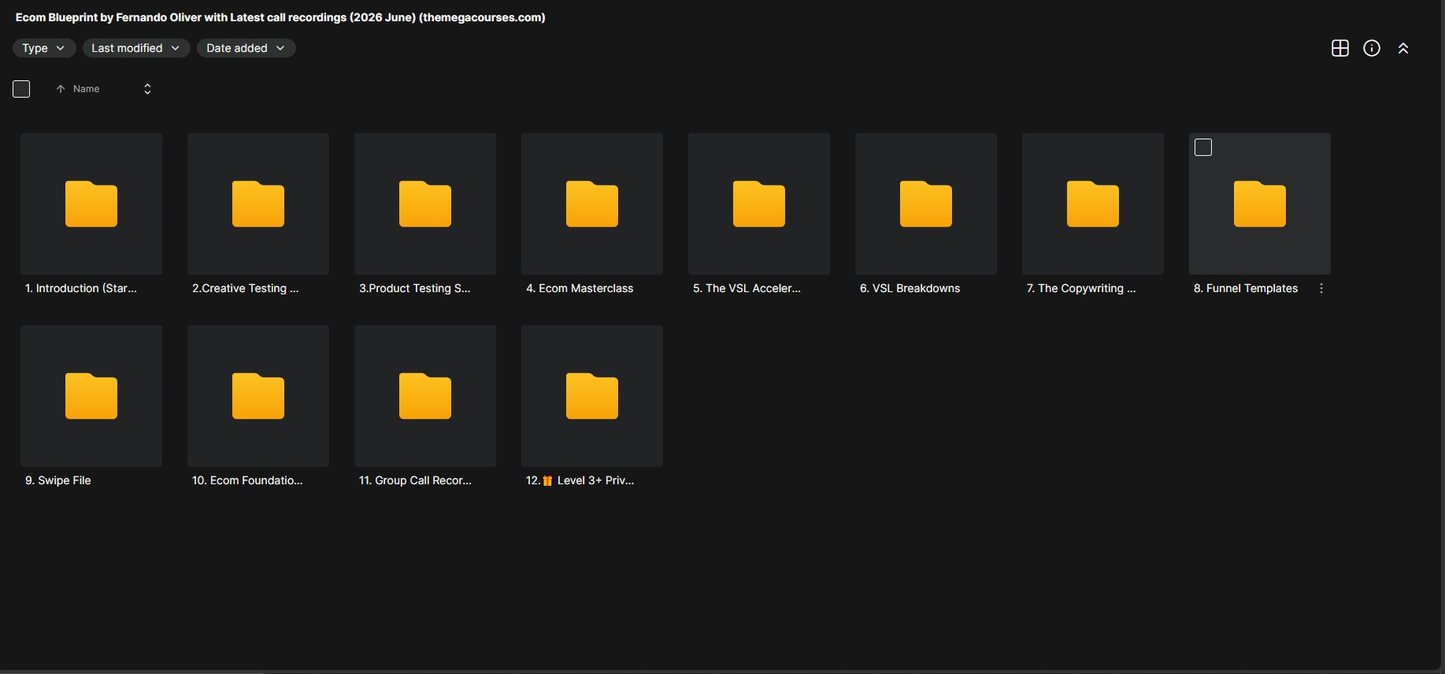Image resolution: width=1445 pixels, height=674 pixels.
Task: Open 4. Ecom Masterclass folder icon
Action: click(x=592, y=204)
